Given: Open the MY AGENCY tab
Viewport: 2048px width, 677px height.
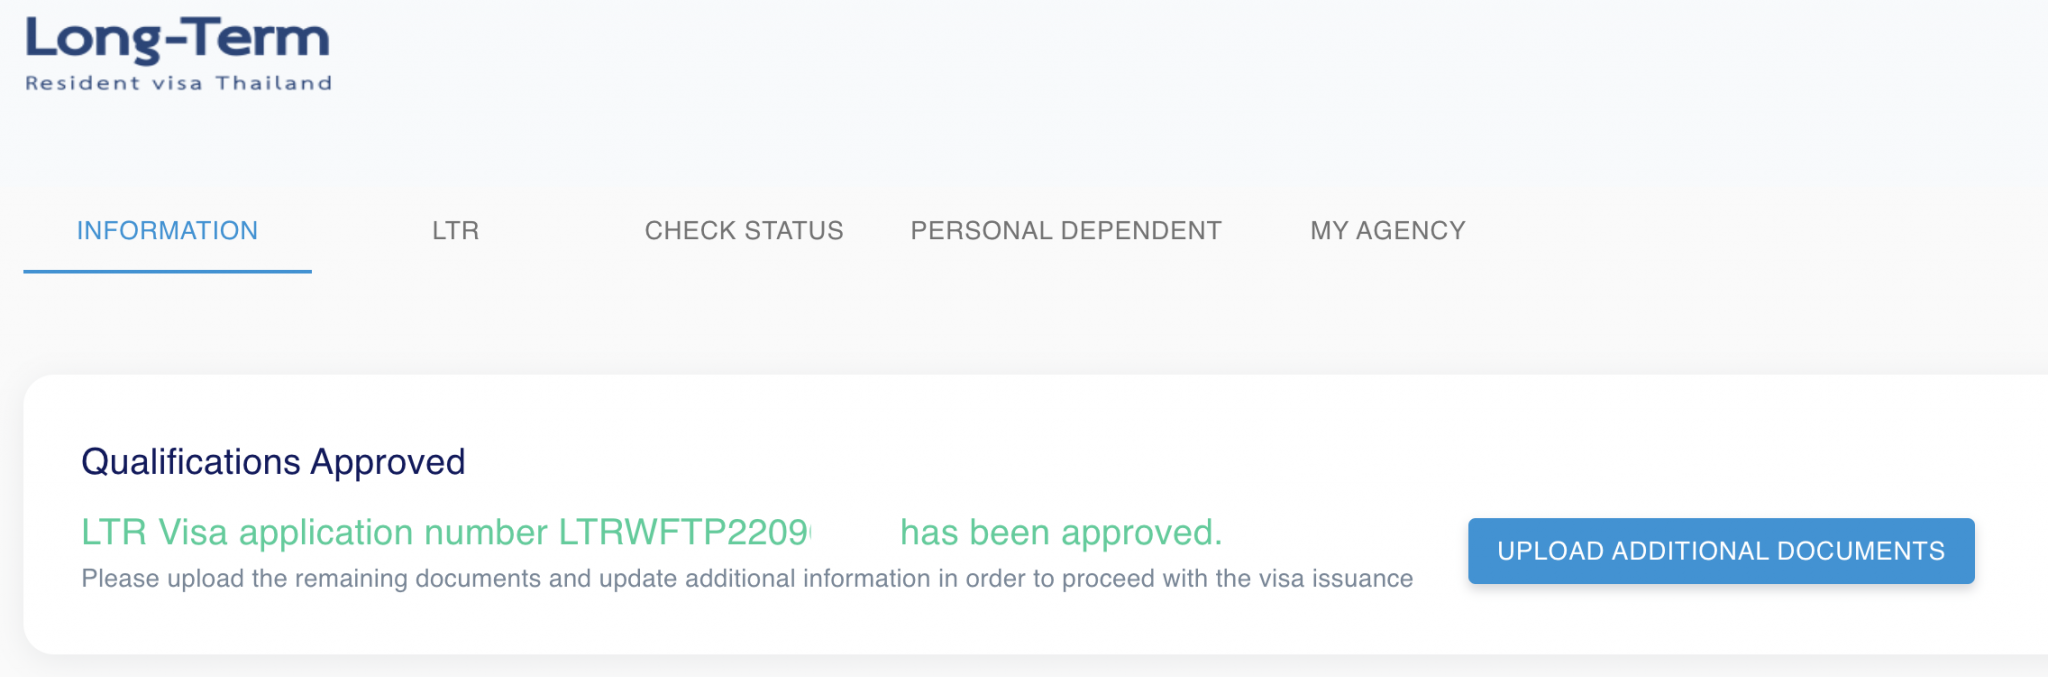Looking at the screenshot, I should [x=1387, y=231].
